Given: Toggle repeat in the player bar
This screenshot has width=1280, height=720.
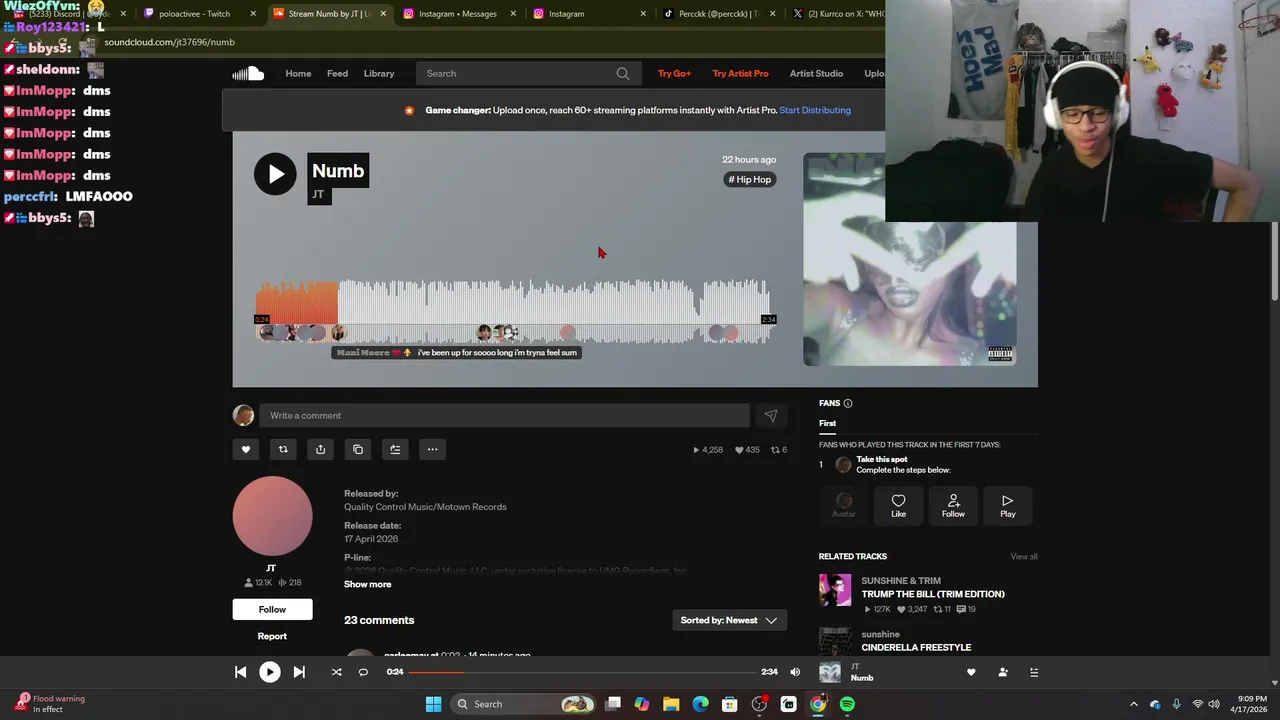Looking at the screenshot, I should point(363,672).
